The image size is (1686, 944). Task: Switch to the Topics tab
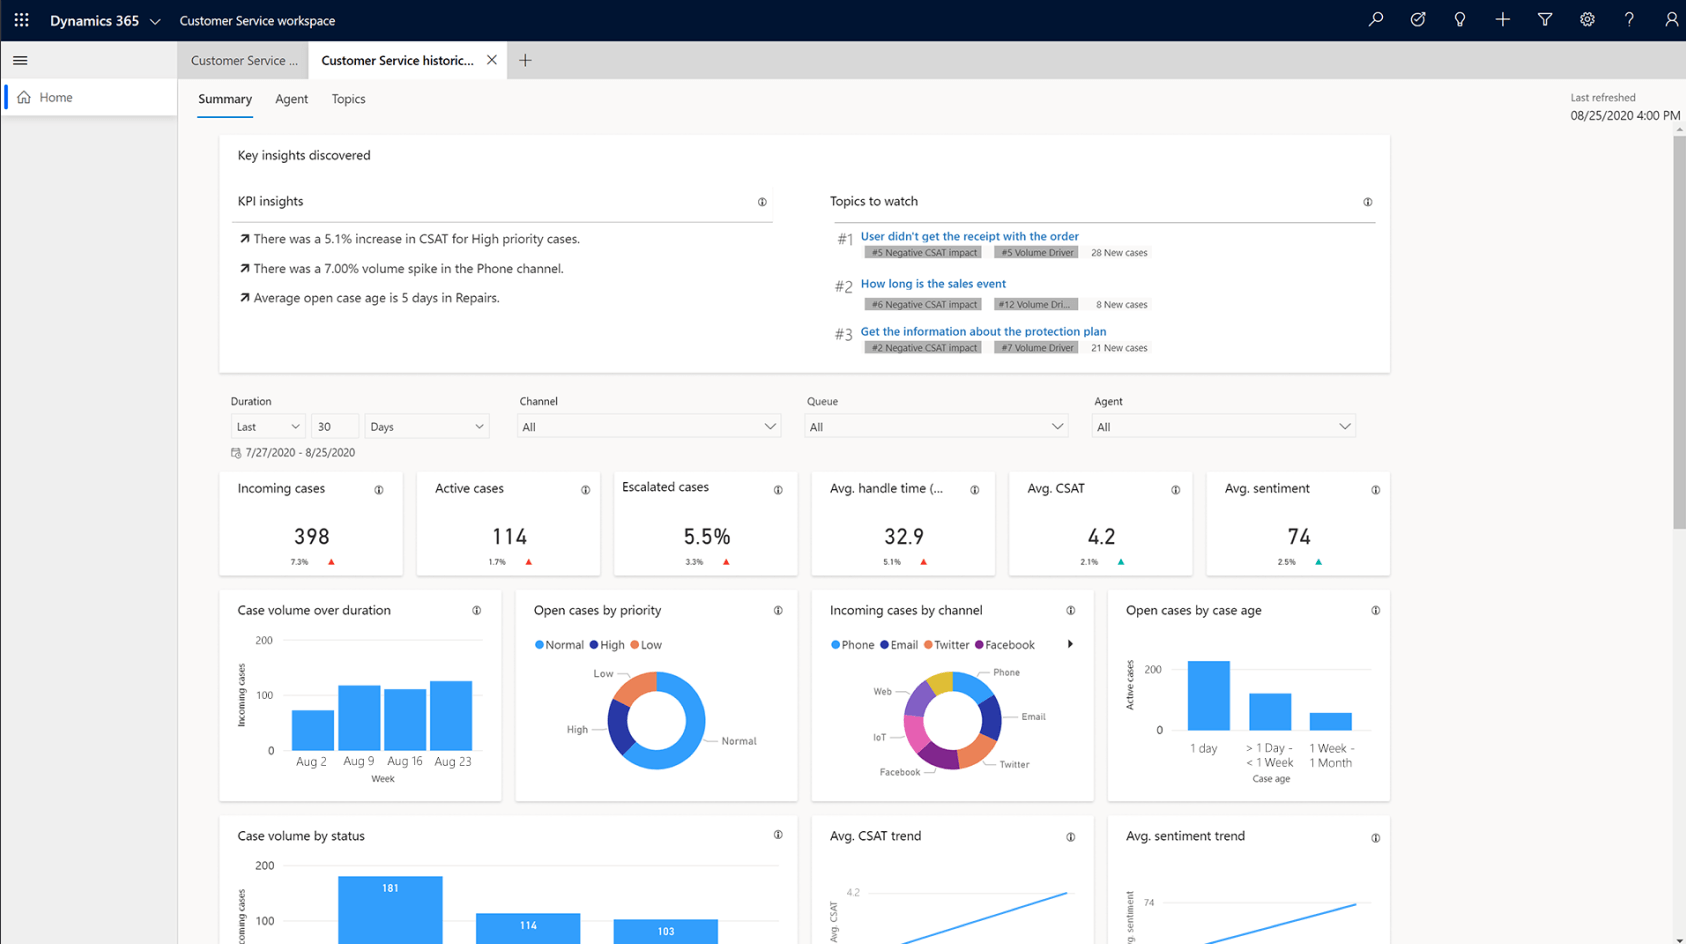click(x=348, y=99)
